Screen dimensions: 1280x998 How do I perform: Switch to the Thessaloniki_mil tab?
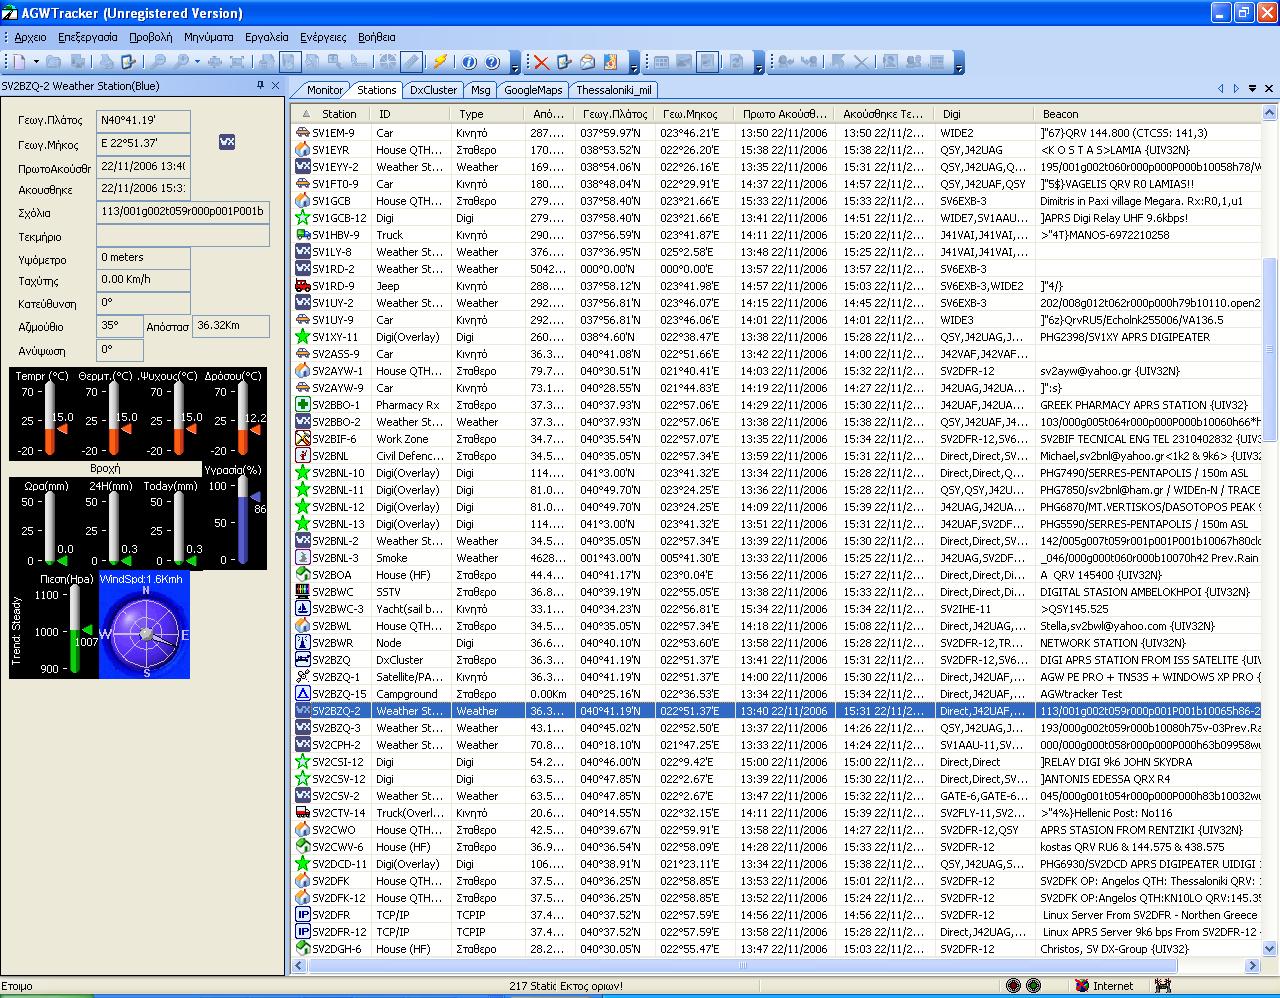click(613, 90)
